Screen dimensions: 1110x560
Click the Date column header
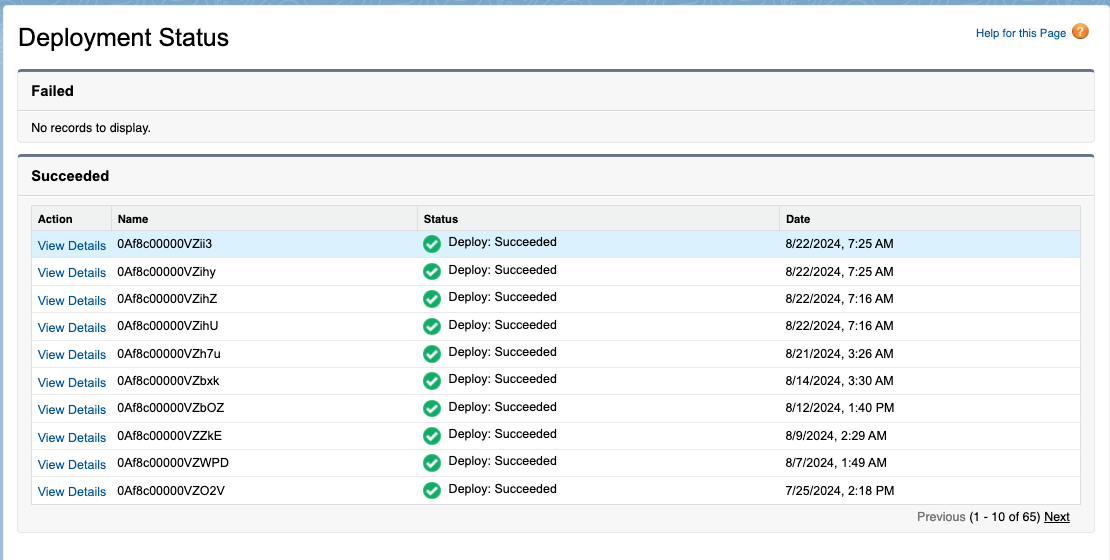(798, 219)
